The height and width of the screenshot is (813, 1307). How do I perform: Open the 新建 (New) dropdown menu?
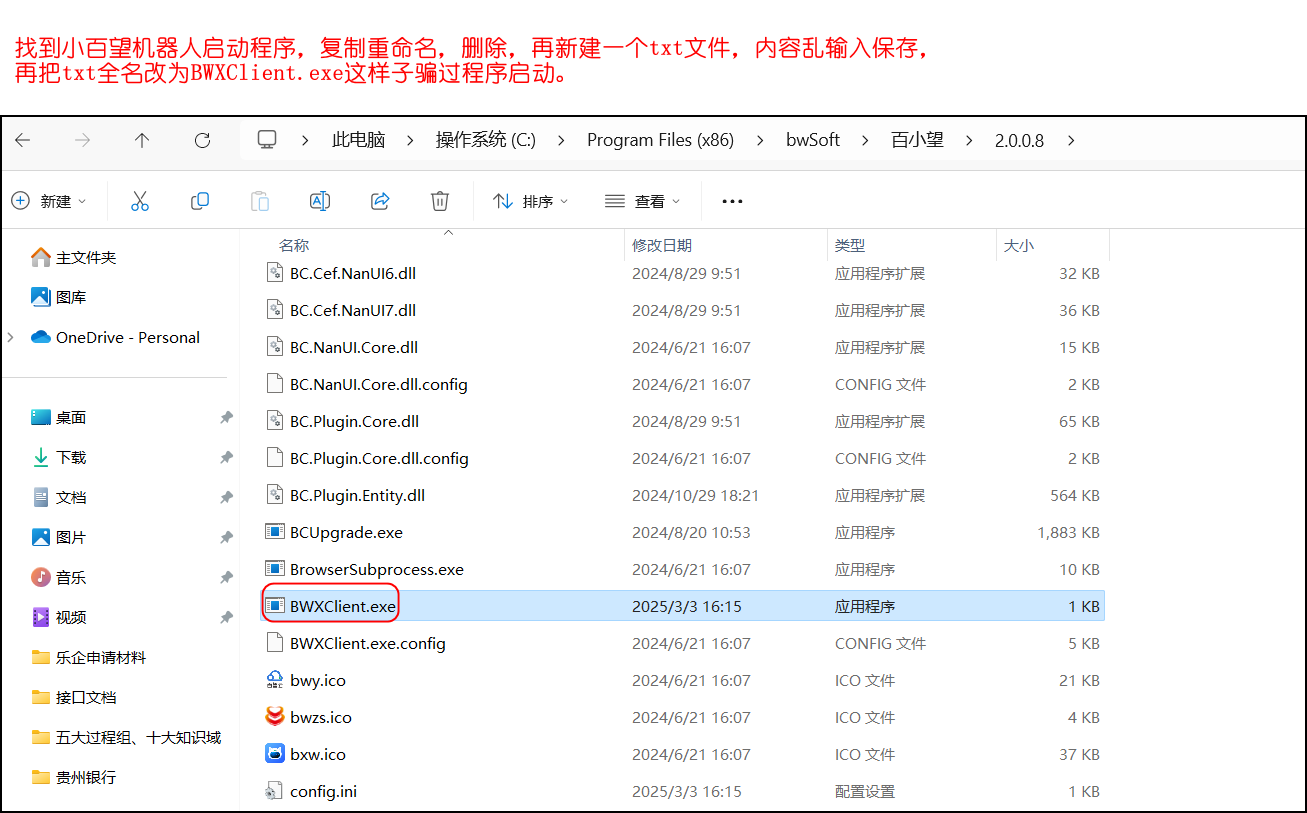(x=49, y=201)
